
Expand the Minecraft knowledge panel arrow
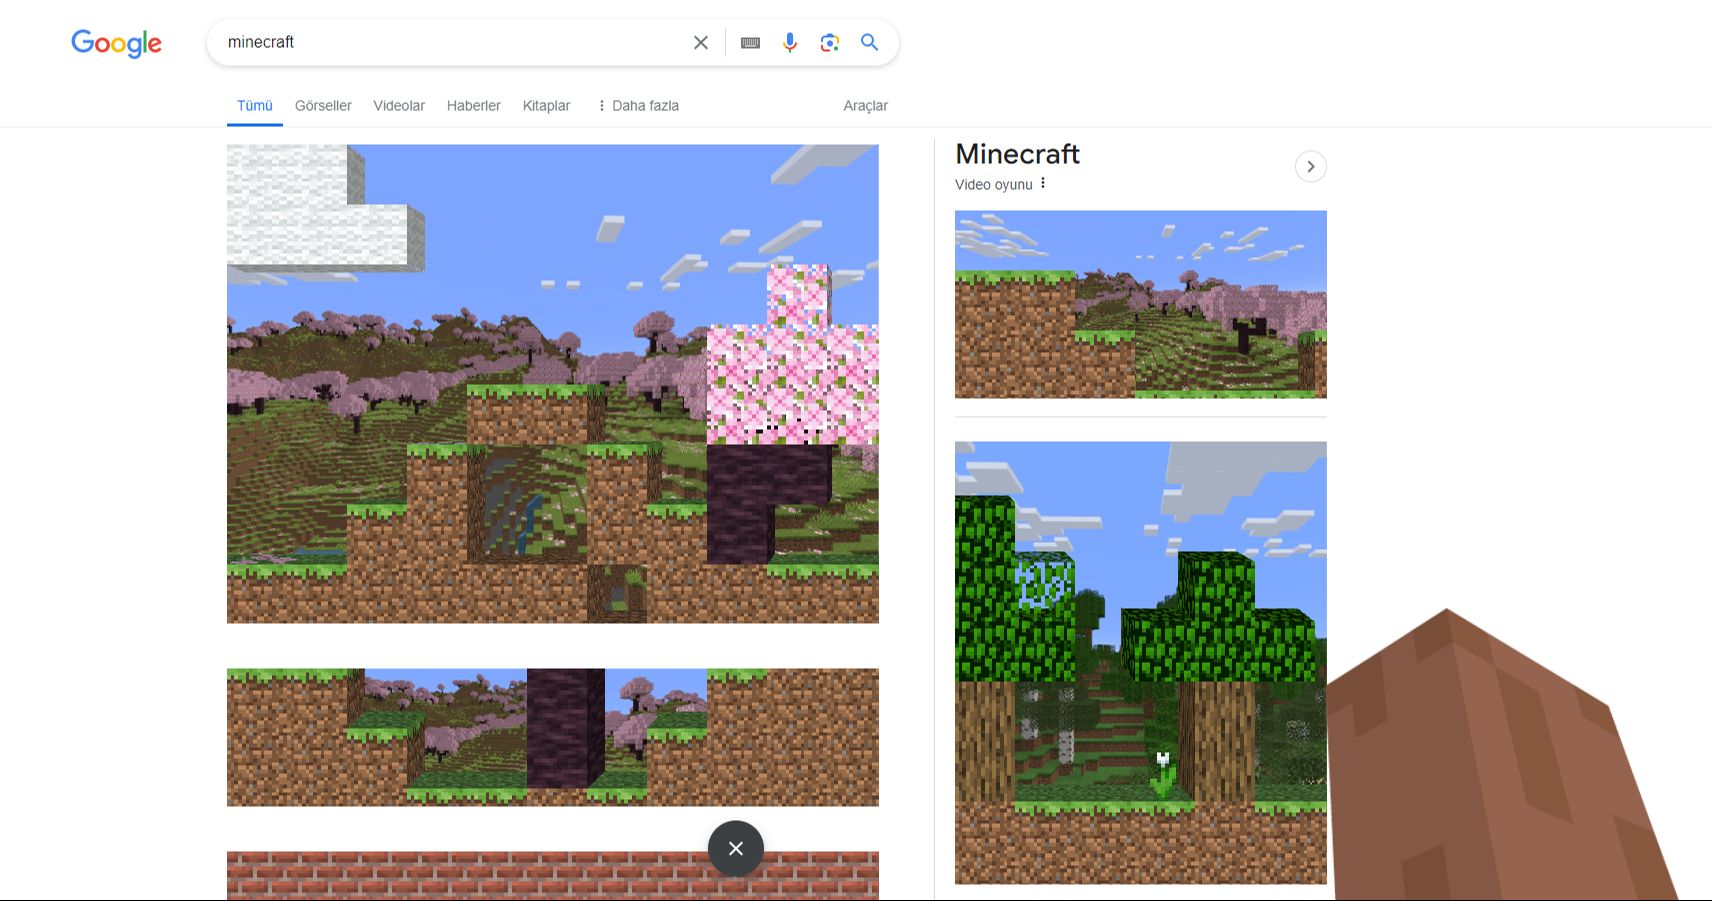1310,166
